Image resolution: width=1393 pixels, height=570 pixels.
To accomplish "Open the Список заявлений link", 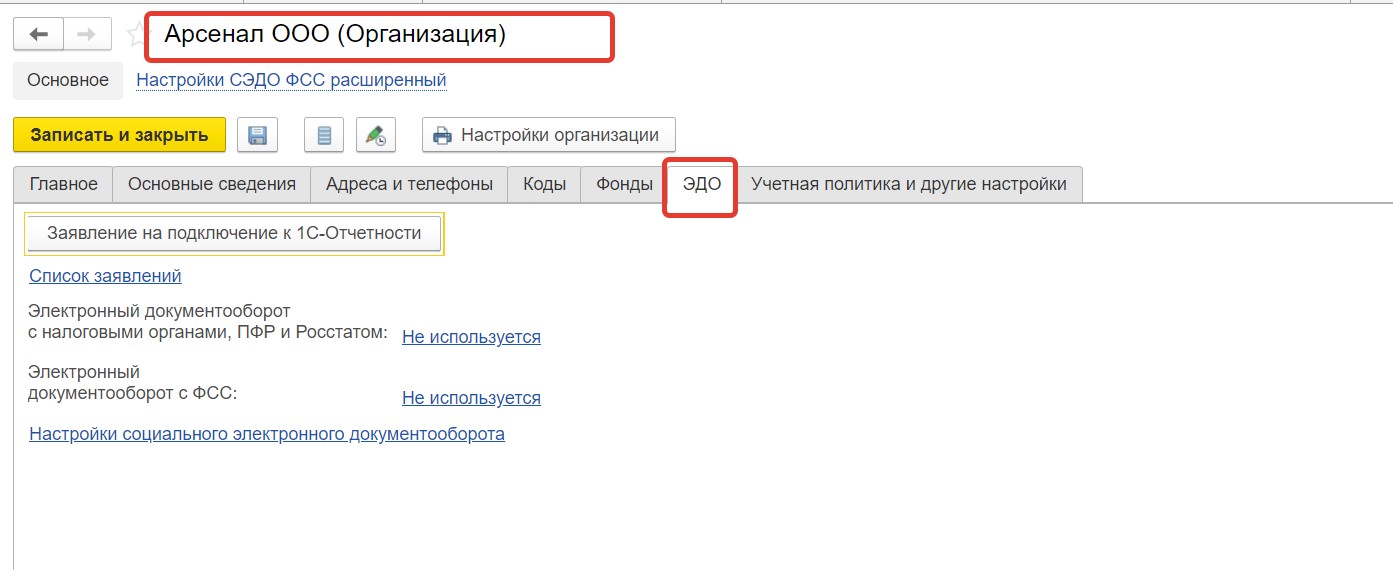I will click(105, 276).
